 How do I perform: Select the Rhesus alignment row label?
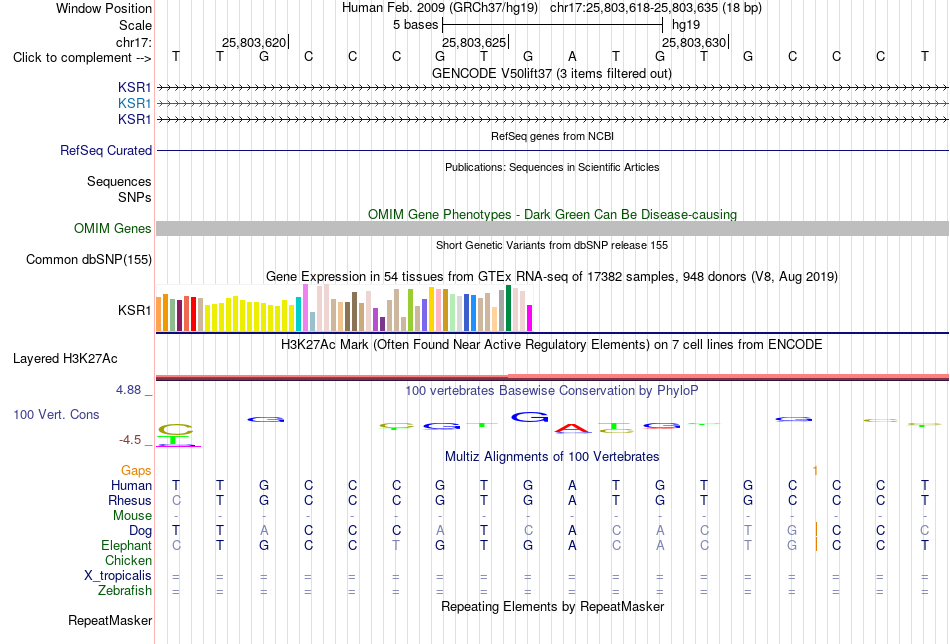[130, 500]
